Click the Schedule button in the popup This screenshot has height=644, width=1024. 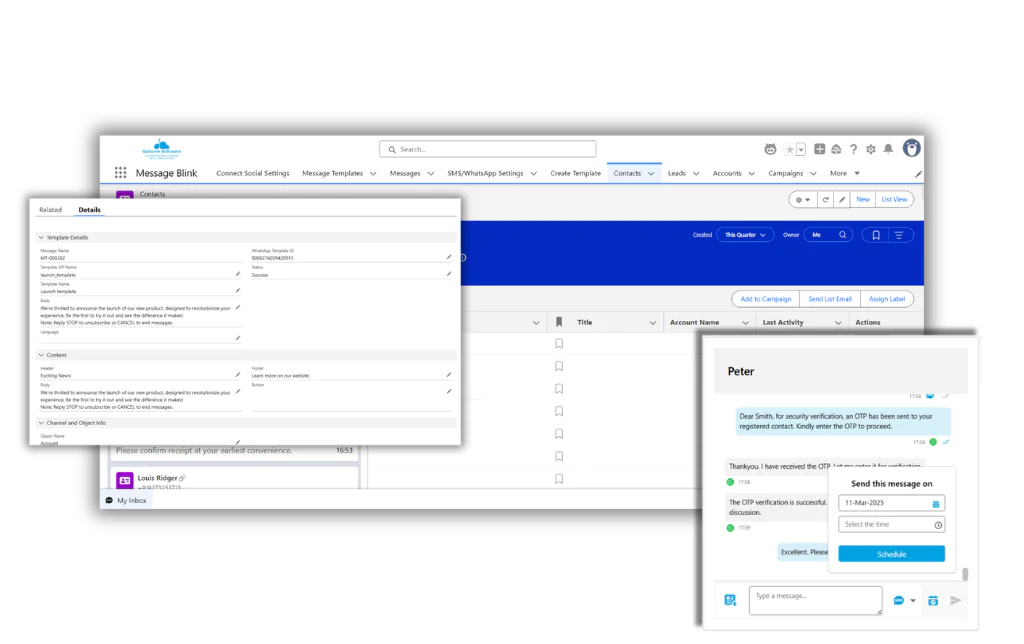pos(890,553)
